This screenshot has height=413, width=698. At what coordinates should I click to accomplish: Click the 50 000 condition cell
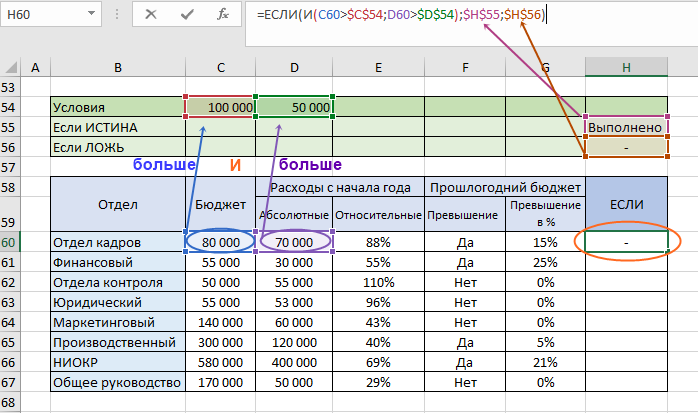tap(294, 107)
